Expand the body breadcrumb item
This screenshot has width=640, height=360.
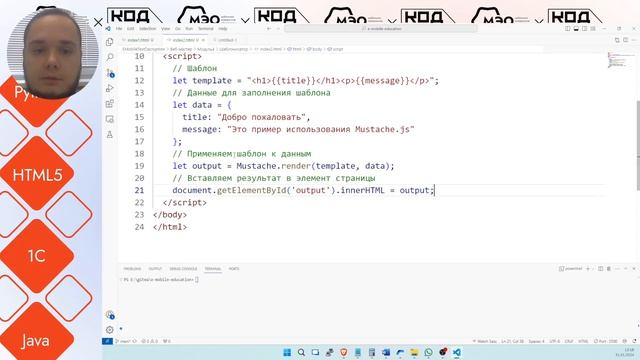click(x=314, y=49)
